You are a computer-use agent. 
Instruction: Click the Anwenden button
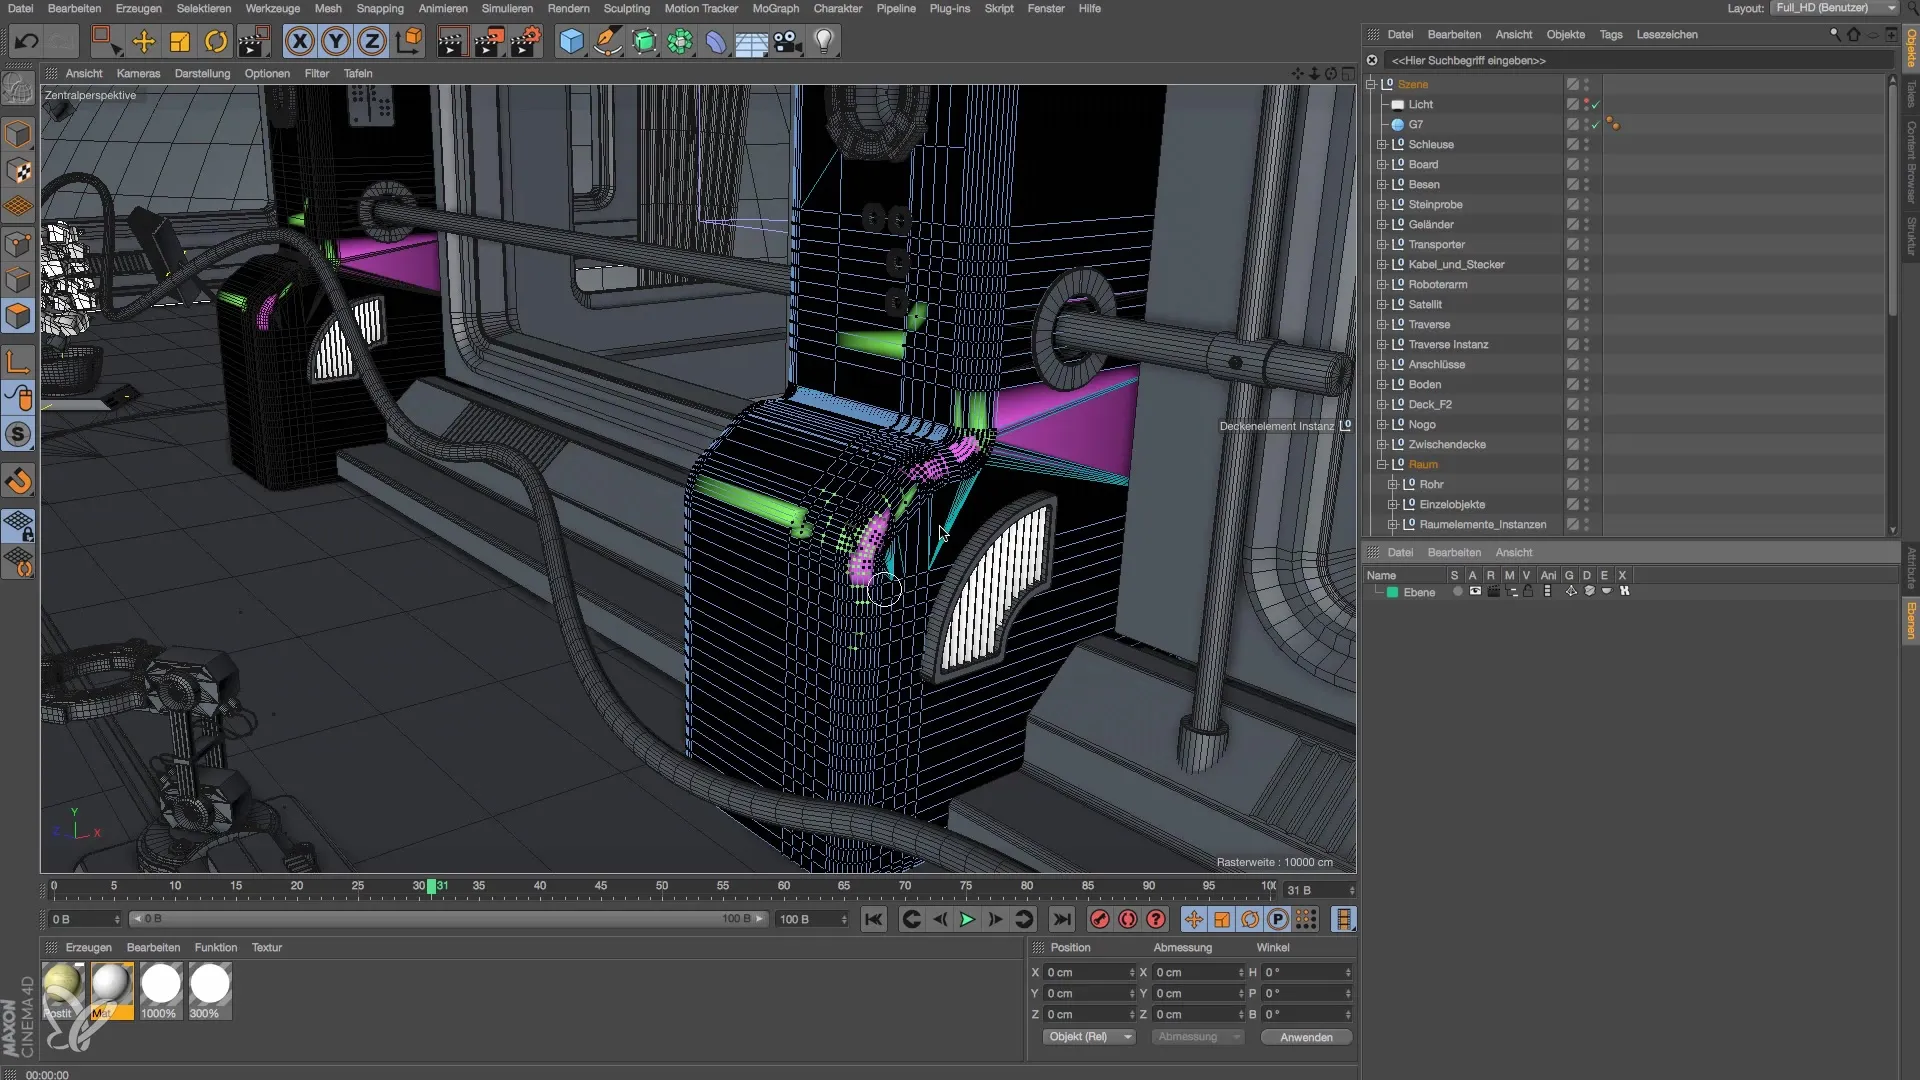coord(1306,1037)
